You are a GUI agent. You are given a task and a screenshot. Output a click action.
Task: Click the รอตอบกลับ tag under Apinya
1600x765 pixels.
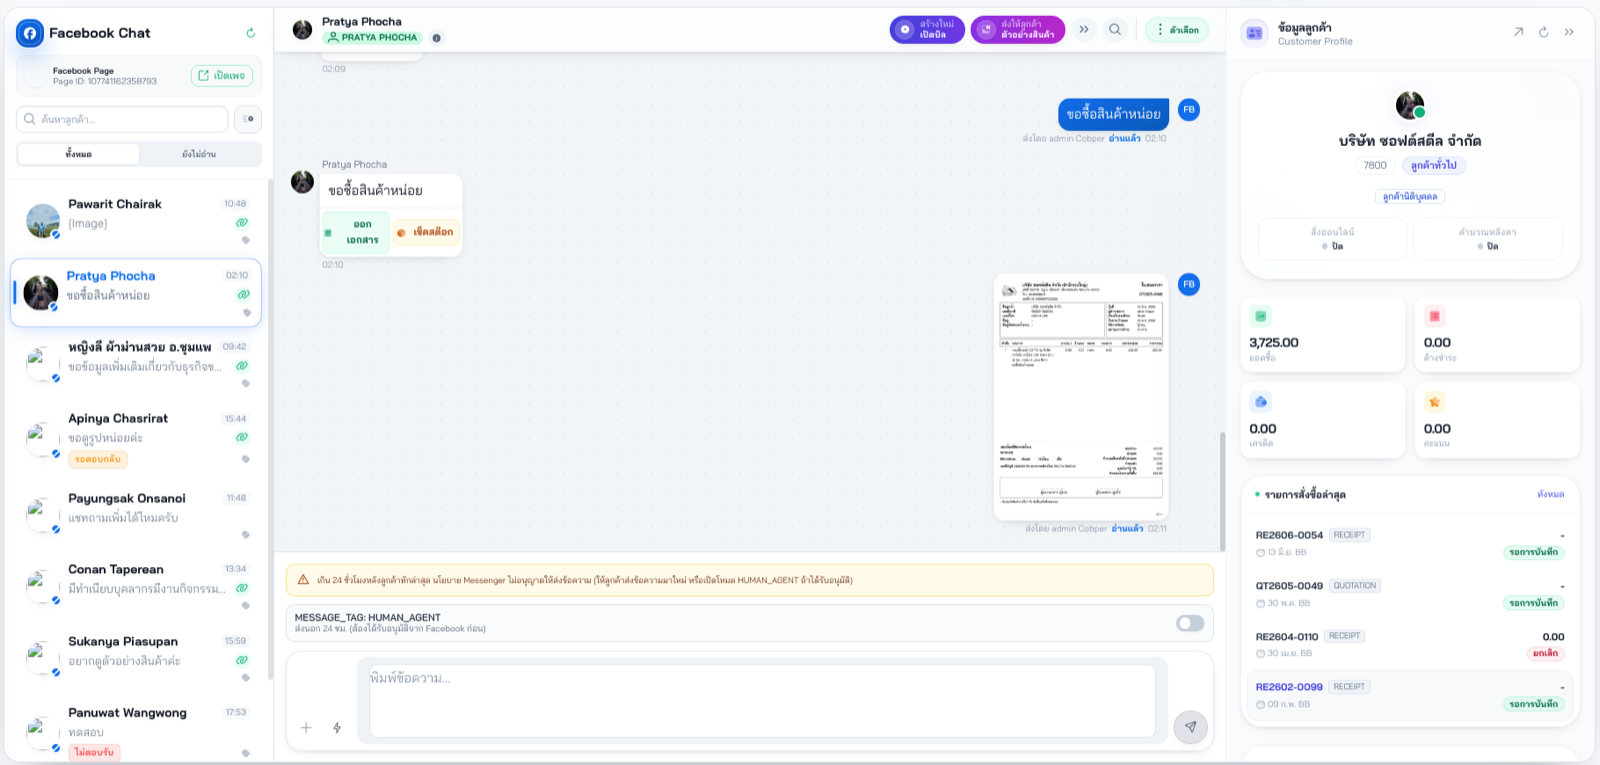click(98, 459)
